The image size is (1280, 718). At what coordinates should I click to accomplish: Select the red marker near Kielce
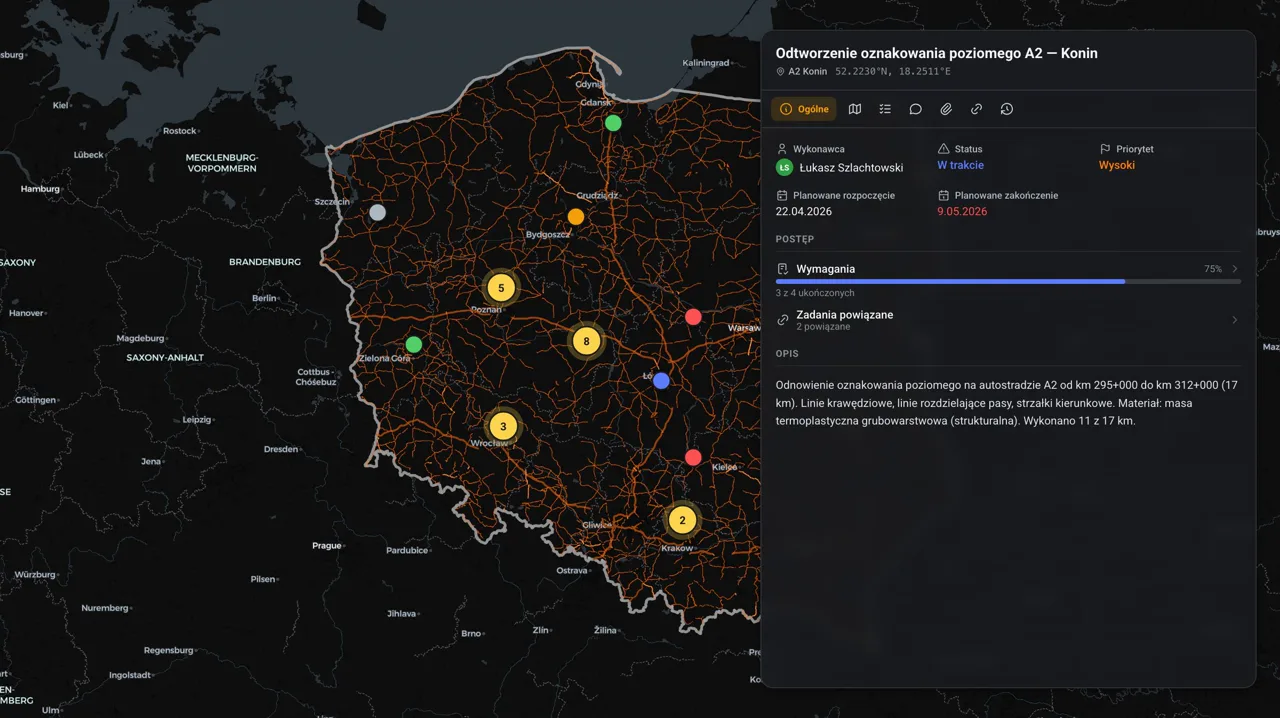[693, 457]
